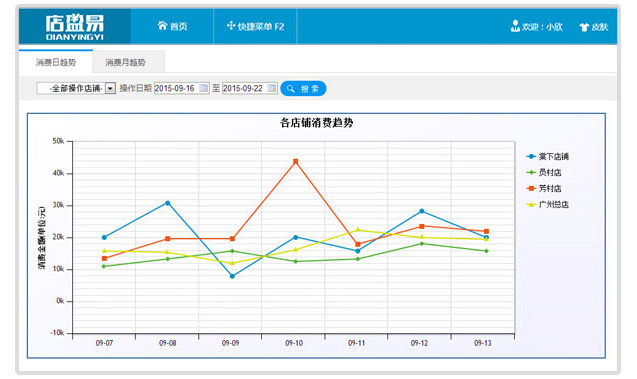Toggle 广州总店 series in chart legend

(x=547, y=204)
